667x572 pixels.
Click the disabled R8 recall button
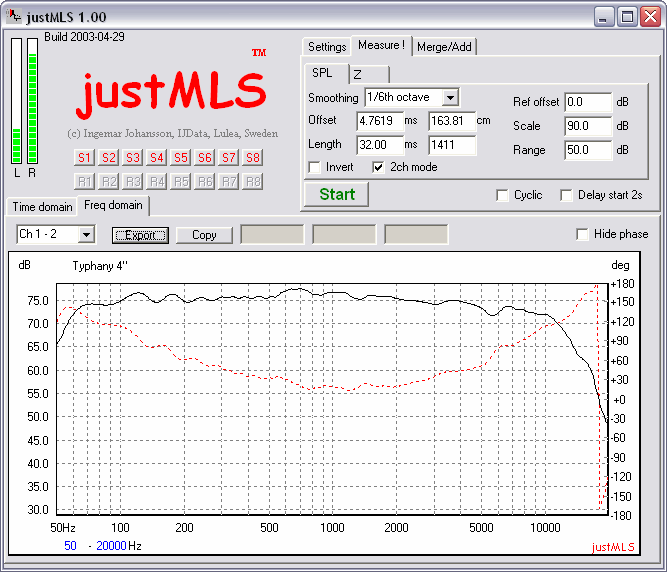(x=253, y=182)
